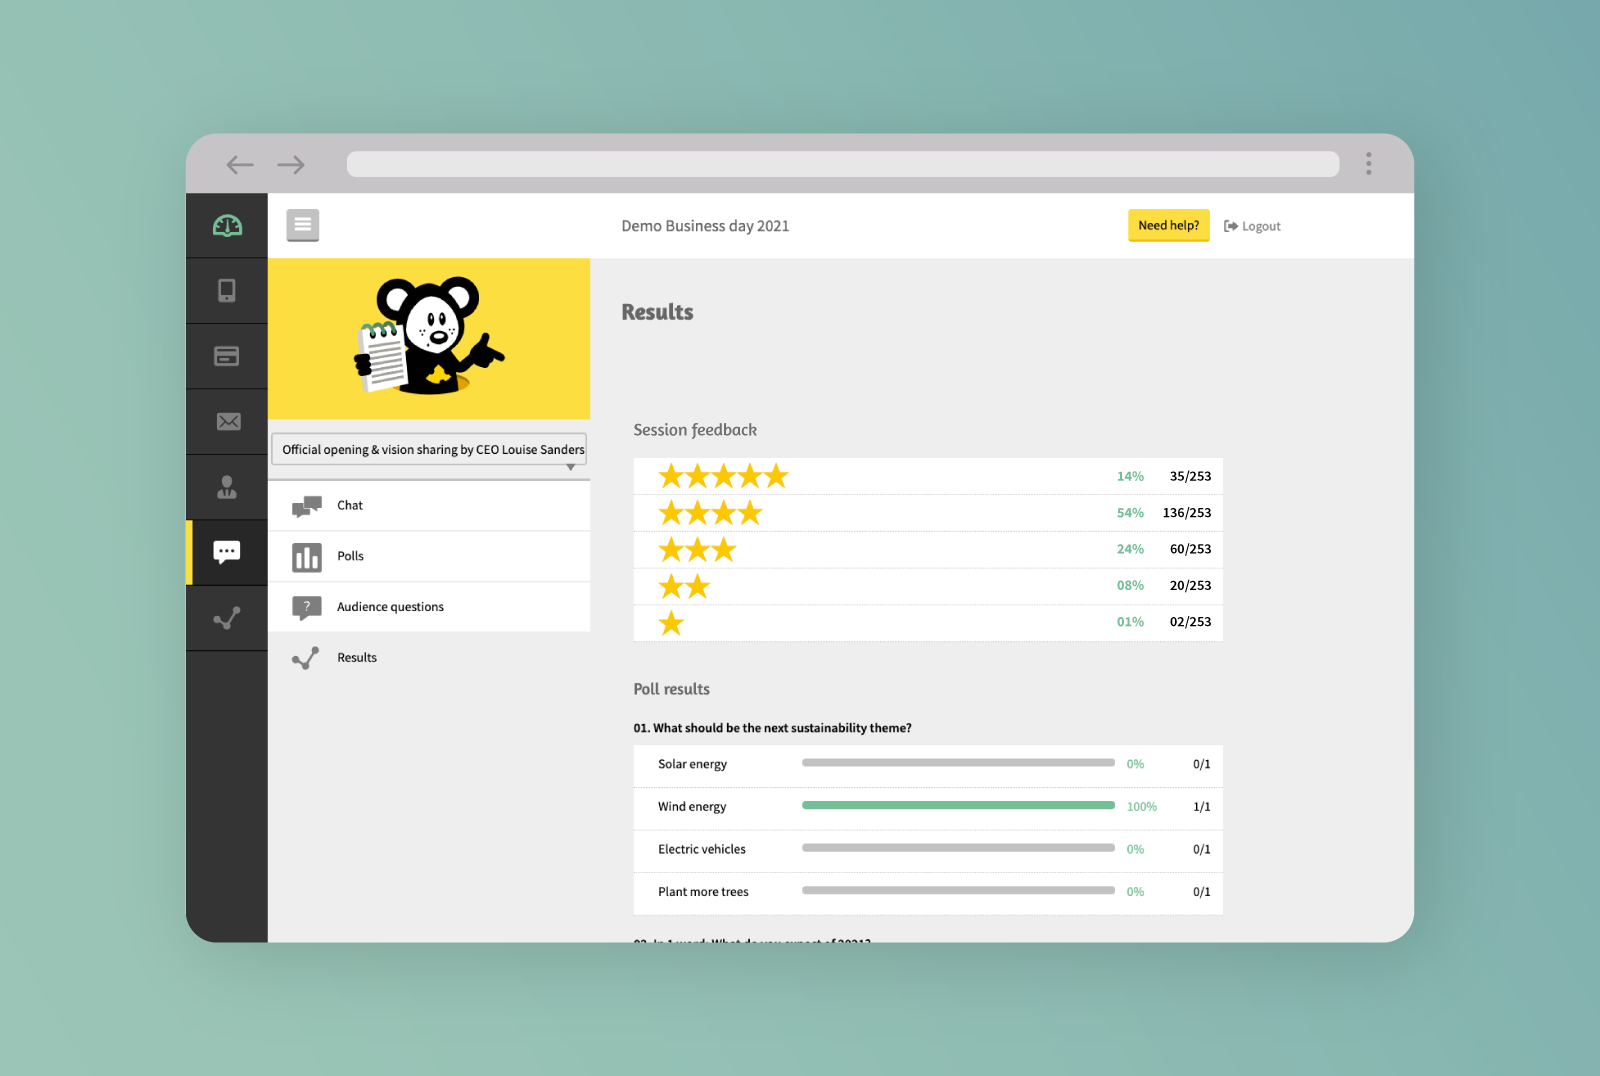
Task: Click the Electric vehicles progress bar
Action: (958, 848)
